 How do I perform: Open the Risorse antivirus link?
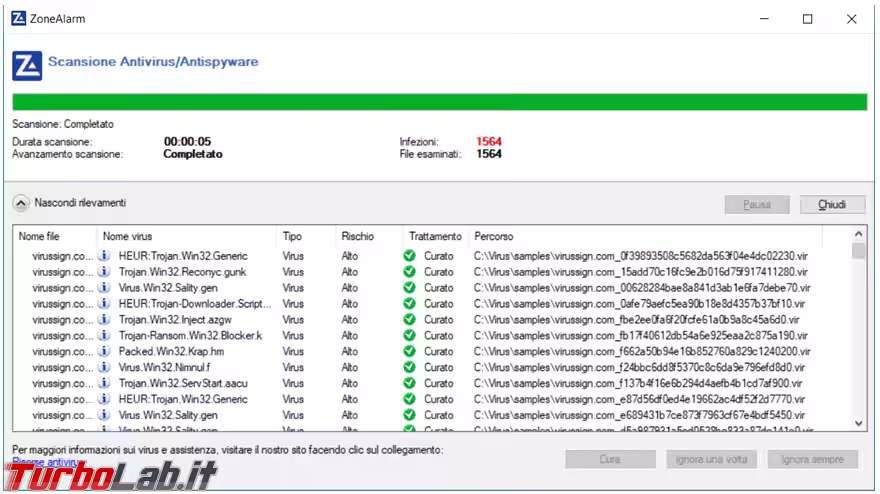click(46, 462)
